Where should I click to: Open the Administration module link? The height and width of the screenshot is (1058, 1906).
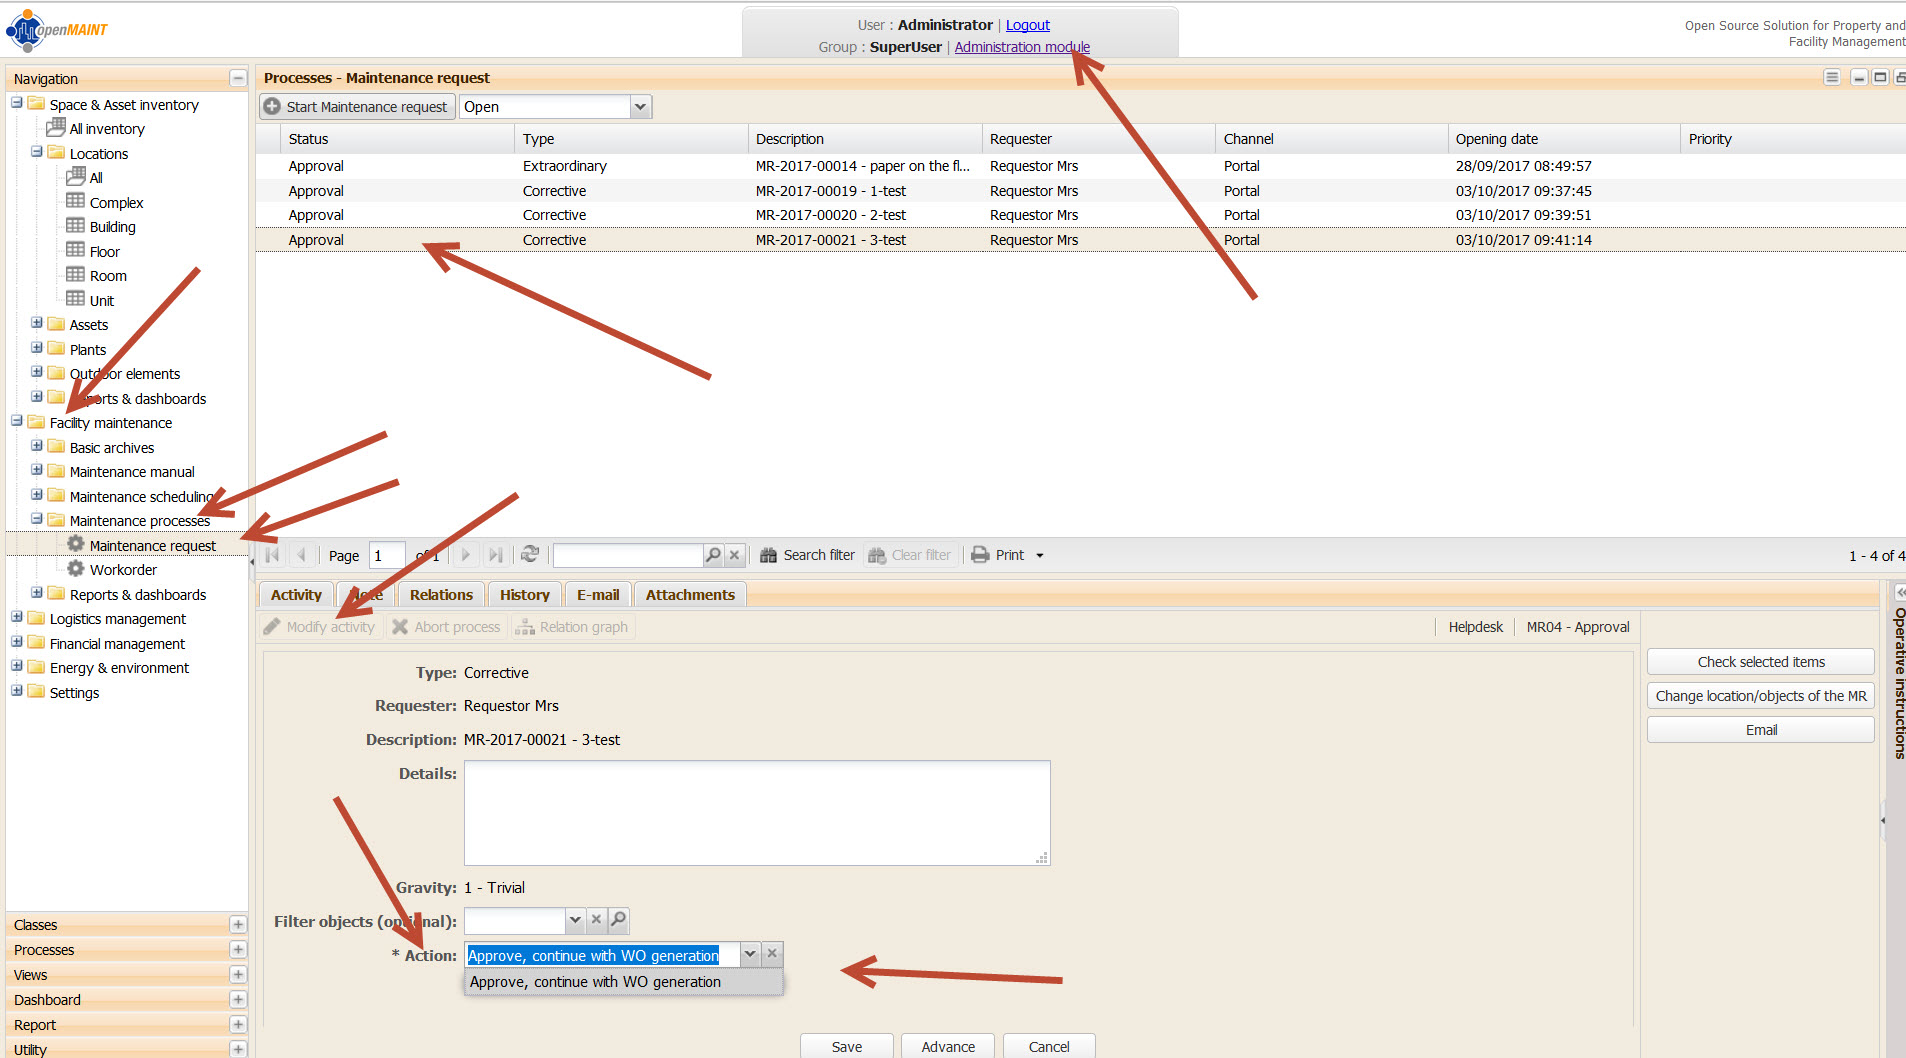pos(1021,47)
